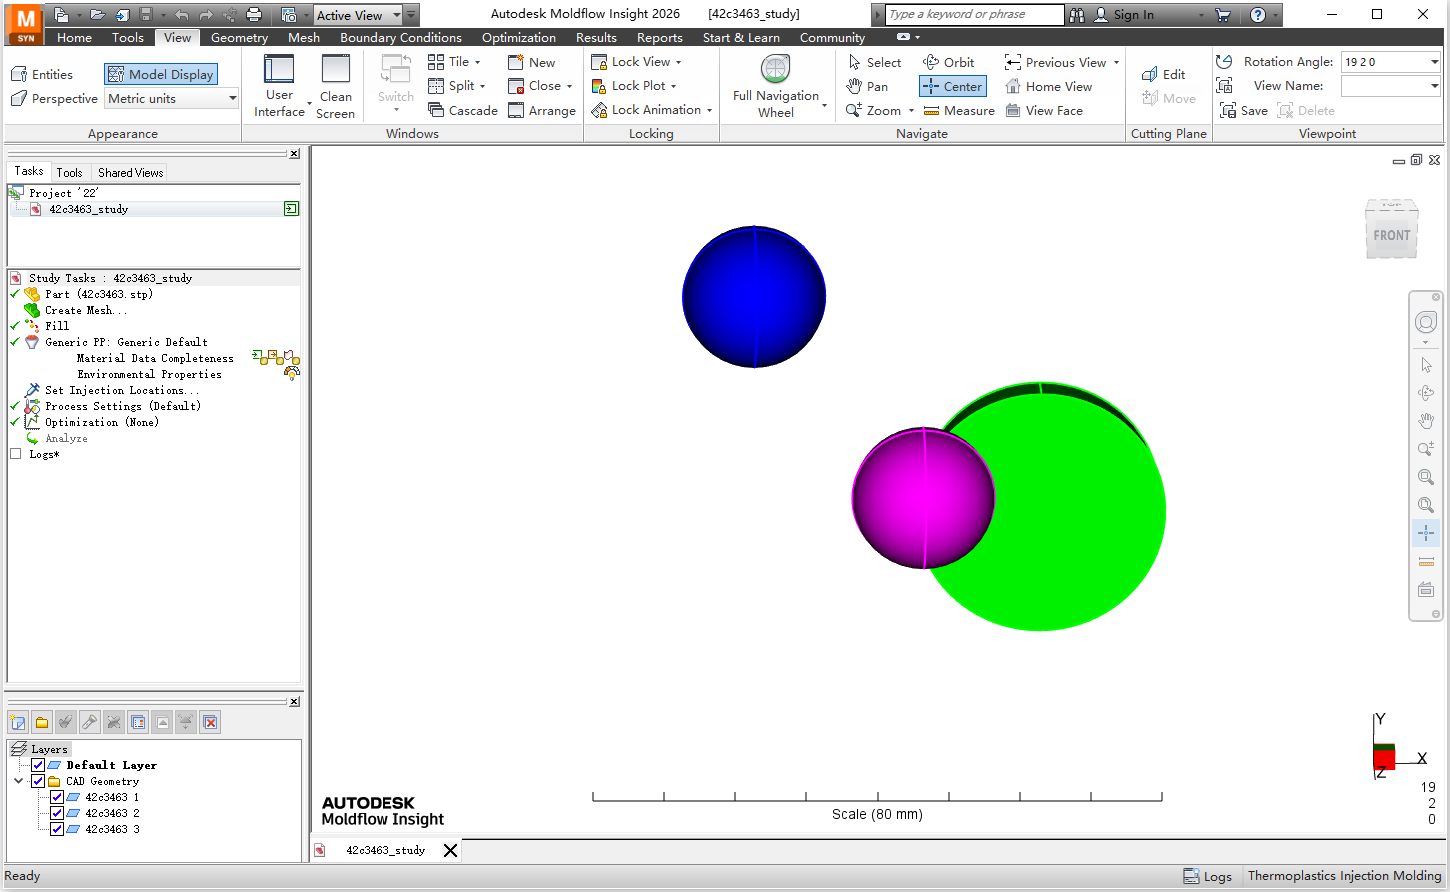Click the help question mark icon
This screenshot has height=892, width=1450.
(x=1258, y=15)
